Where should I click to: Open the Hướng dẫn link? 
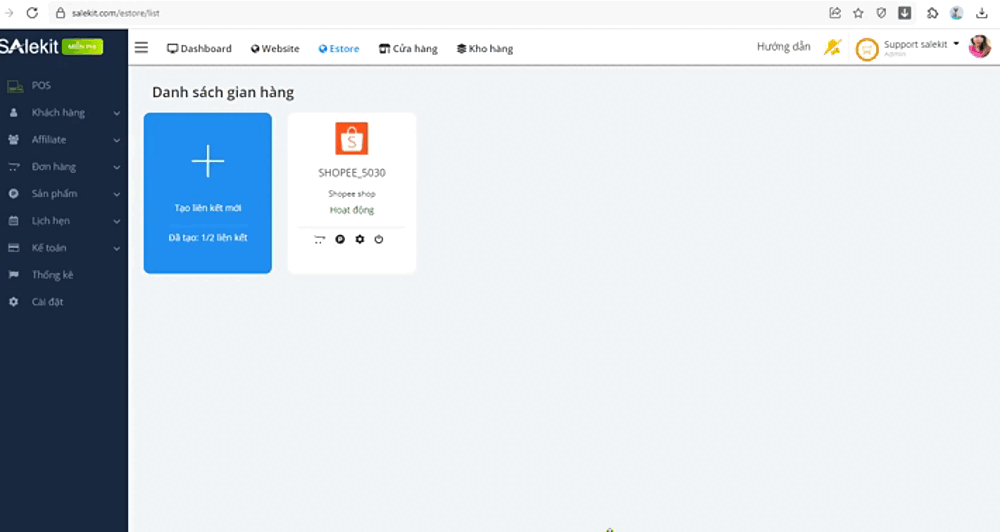(783, 47)
